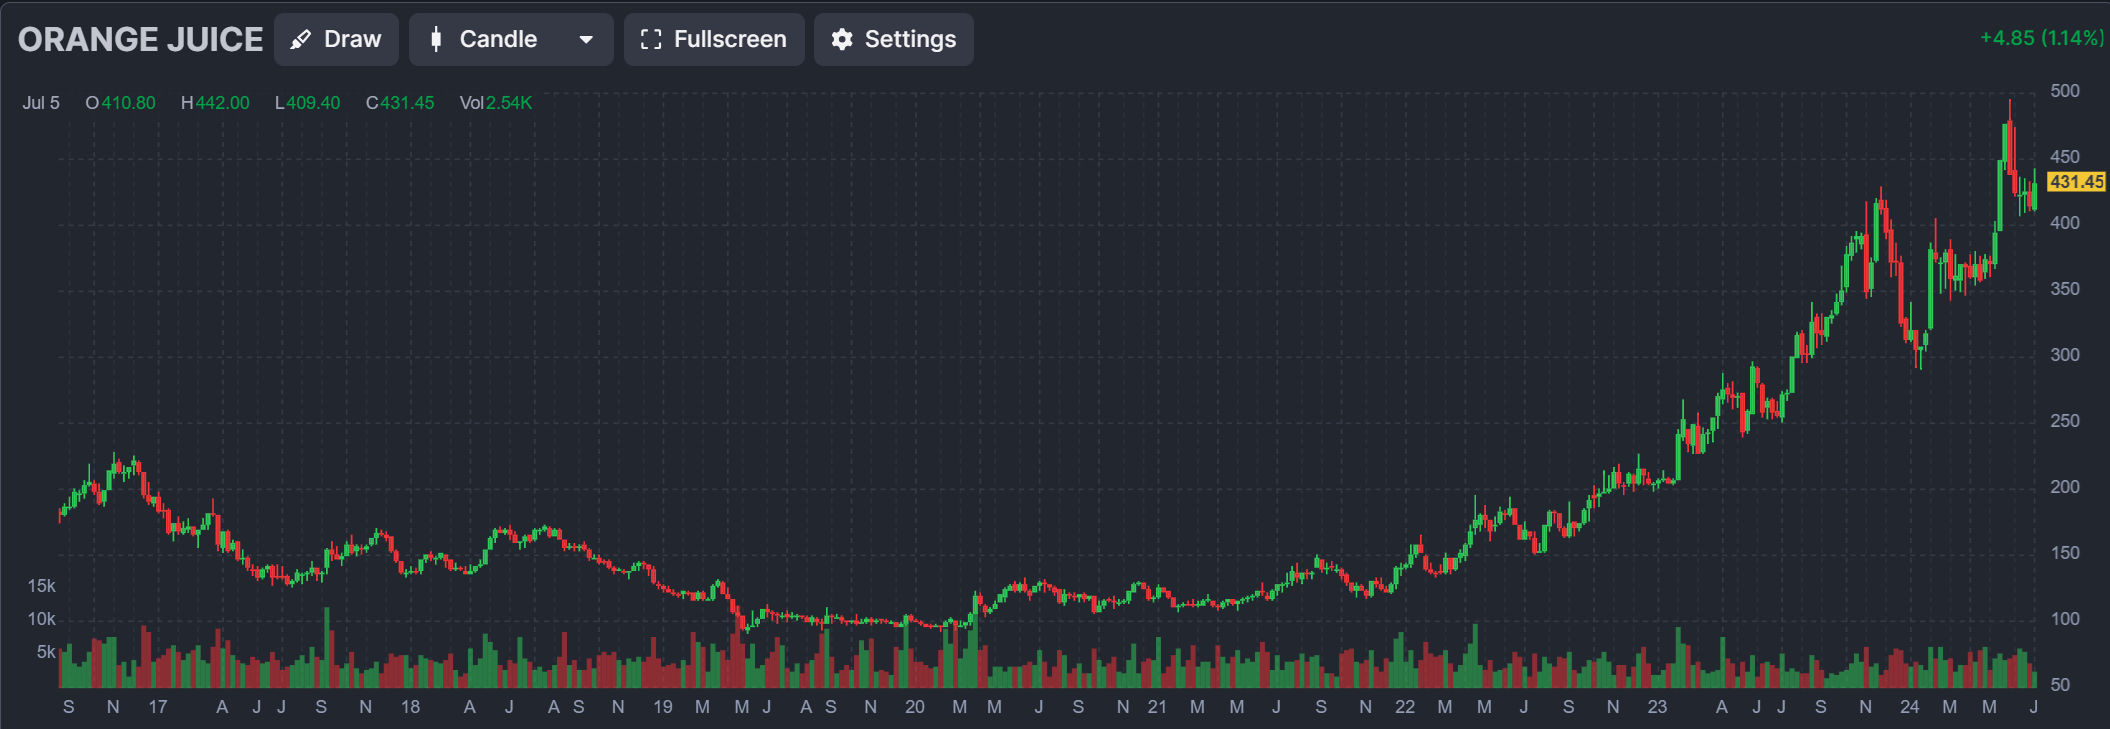
Task: Click the pencil icon on Draw
Action: (300, 40)
